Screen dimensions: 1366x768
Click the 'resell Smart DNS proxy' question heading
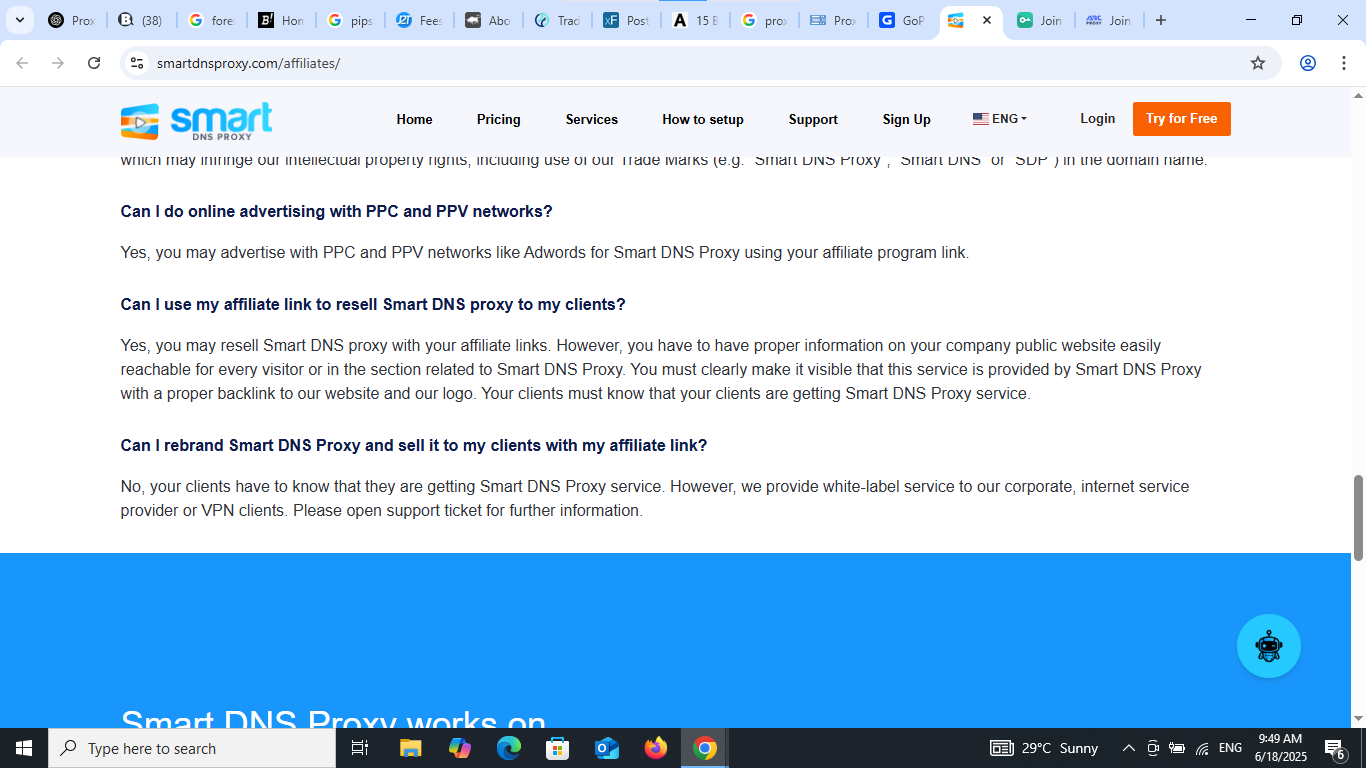coord(373,305)
